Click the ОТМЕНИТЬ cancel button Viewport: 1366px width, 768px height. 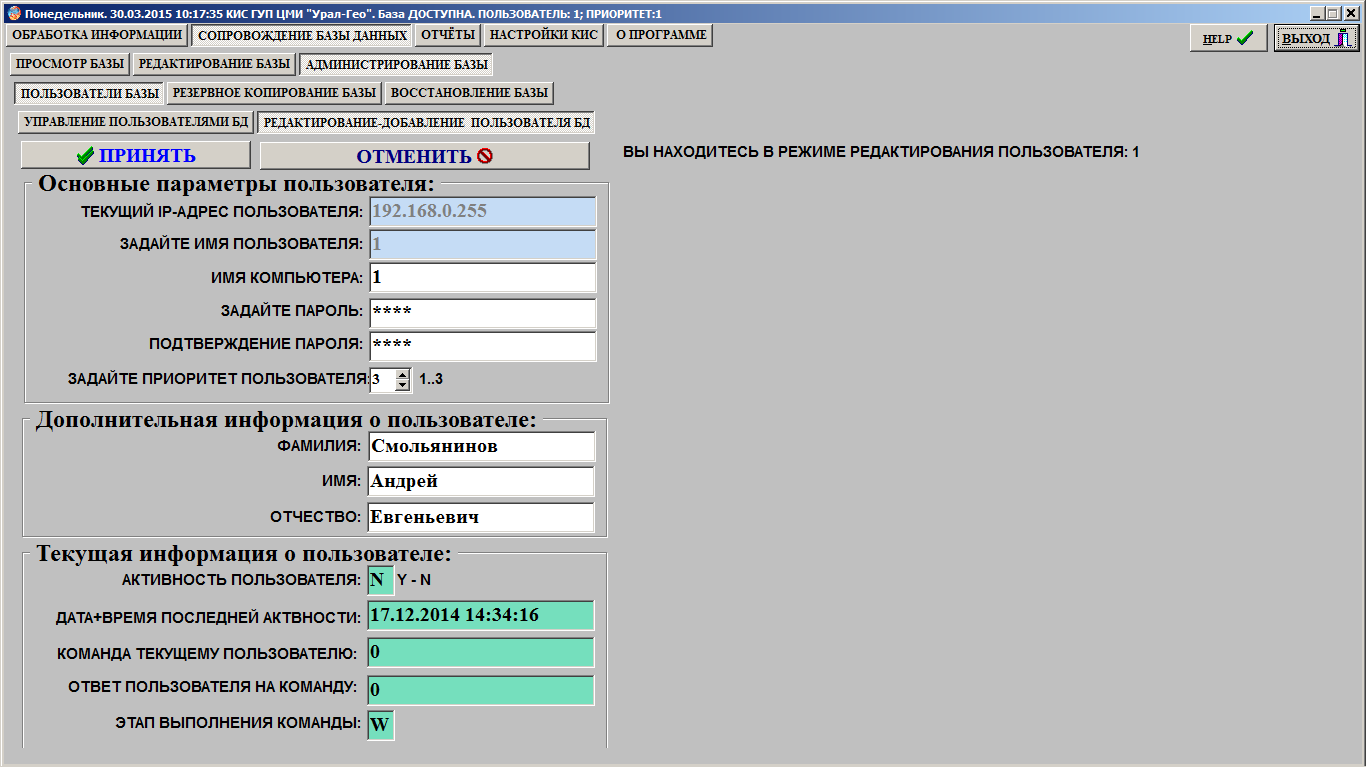[425, 155]
